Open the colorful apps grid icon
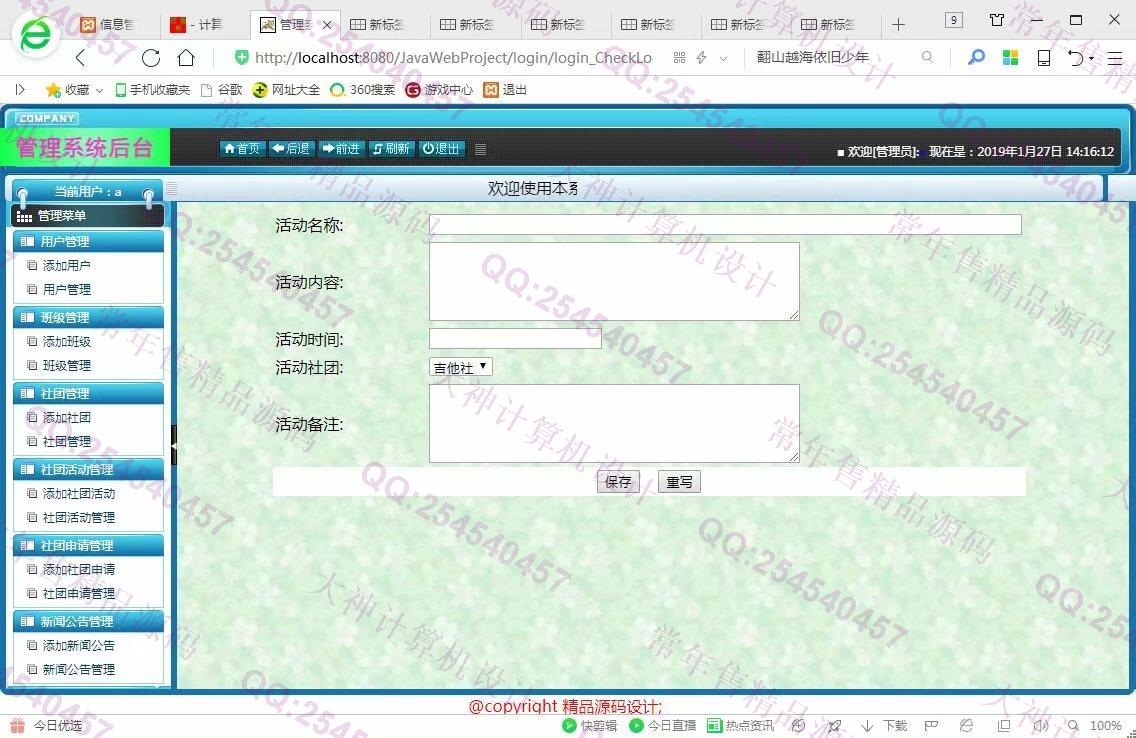Image resolution: width=1136 pixels, height=738 pixels. click(1010, 57)
